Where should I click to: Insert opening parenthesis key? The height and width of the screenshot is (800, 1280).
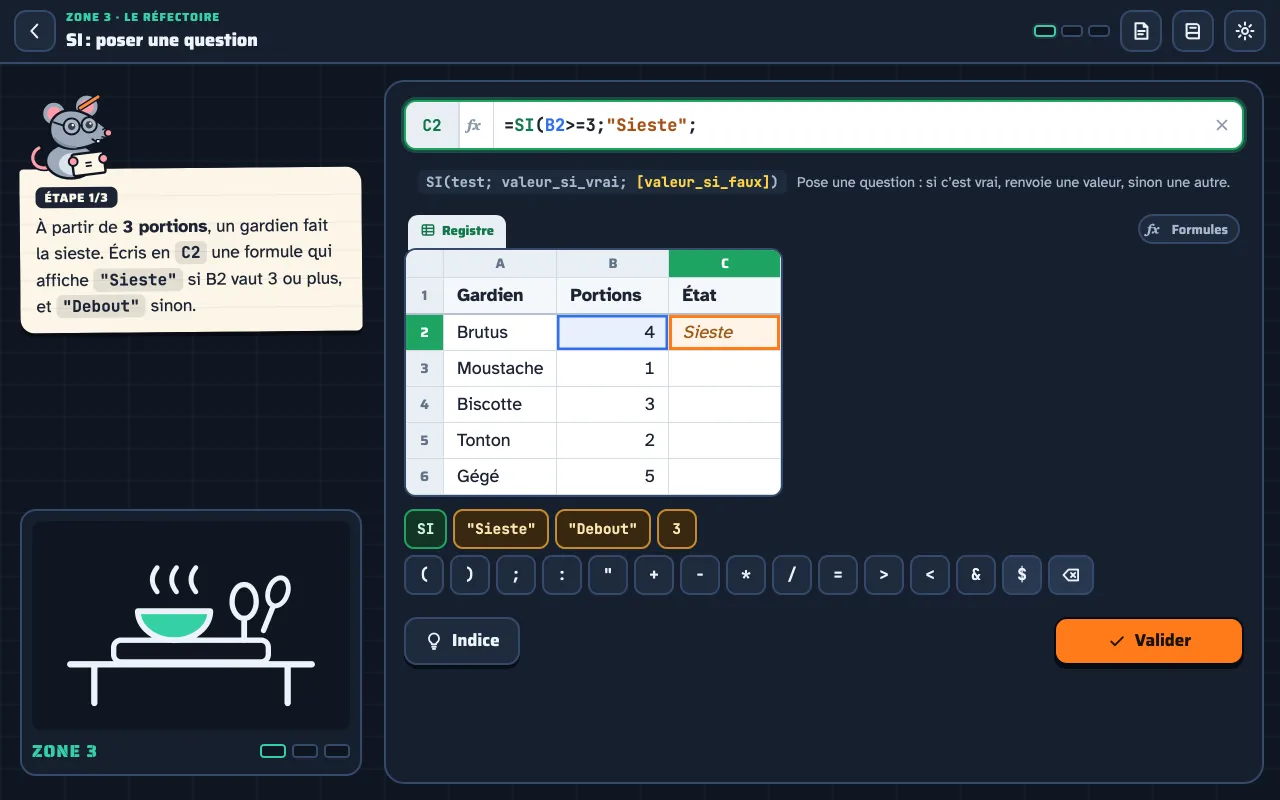point(424,575)
